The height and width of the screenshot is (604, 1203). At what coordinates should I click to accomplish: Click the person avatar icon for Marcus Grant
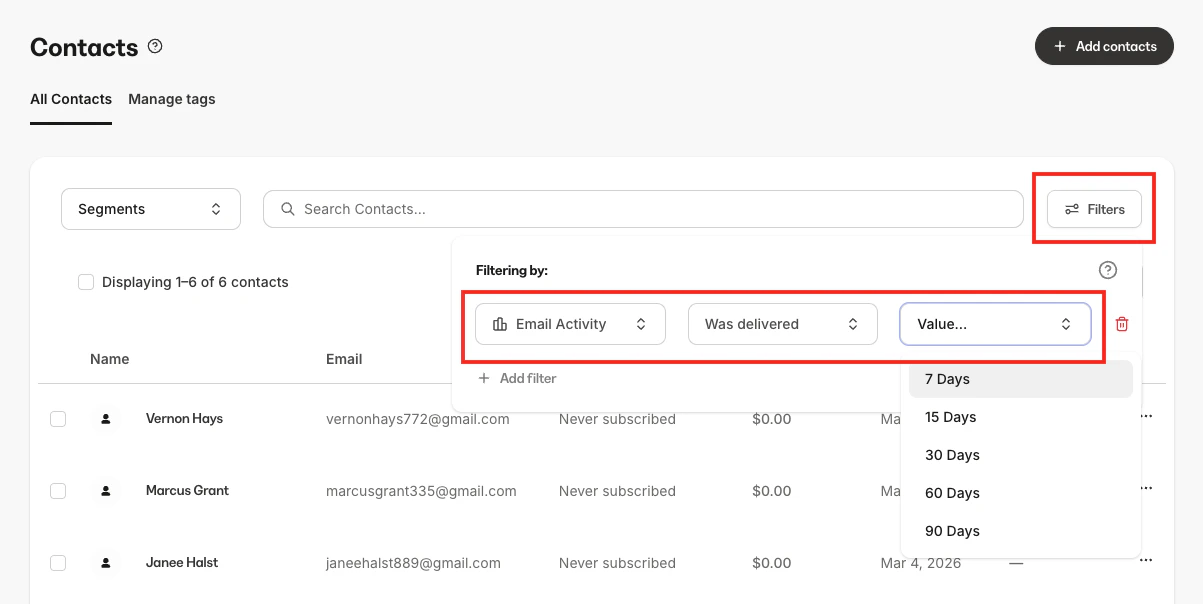pyautogui.click(x=106, y=491)
